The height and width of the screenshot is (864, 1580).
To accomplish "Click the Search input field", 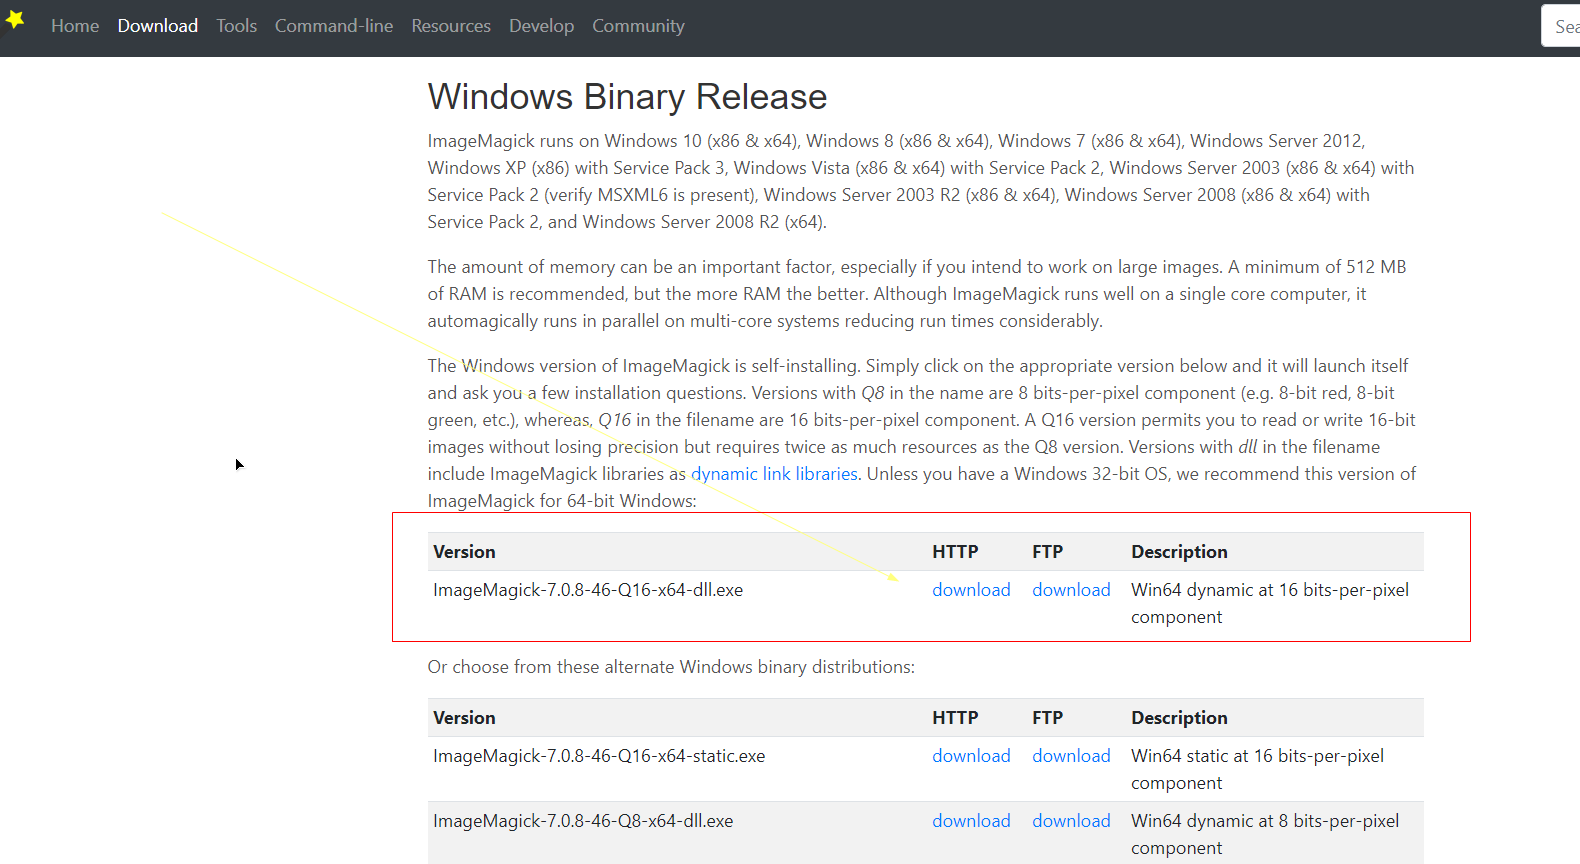I will [1562, 26].
